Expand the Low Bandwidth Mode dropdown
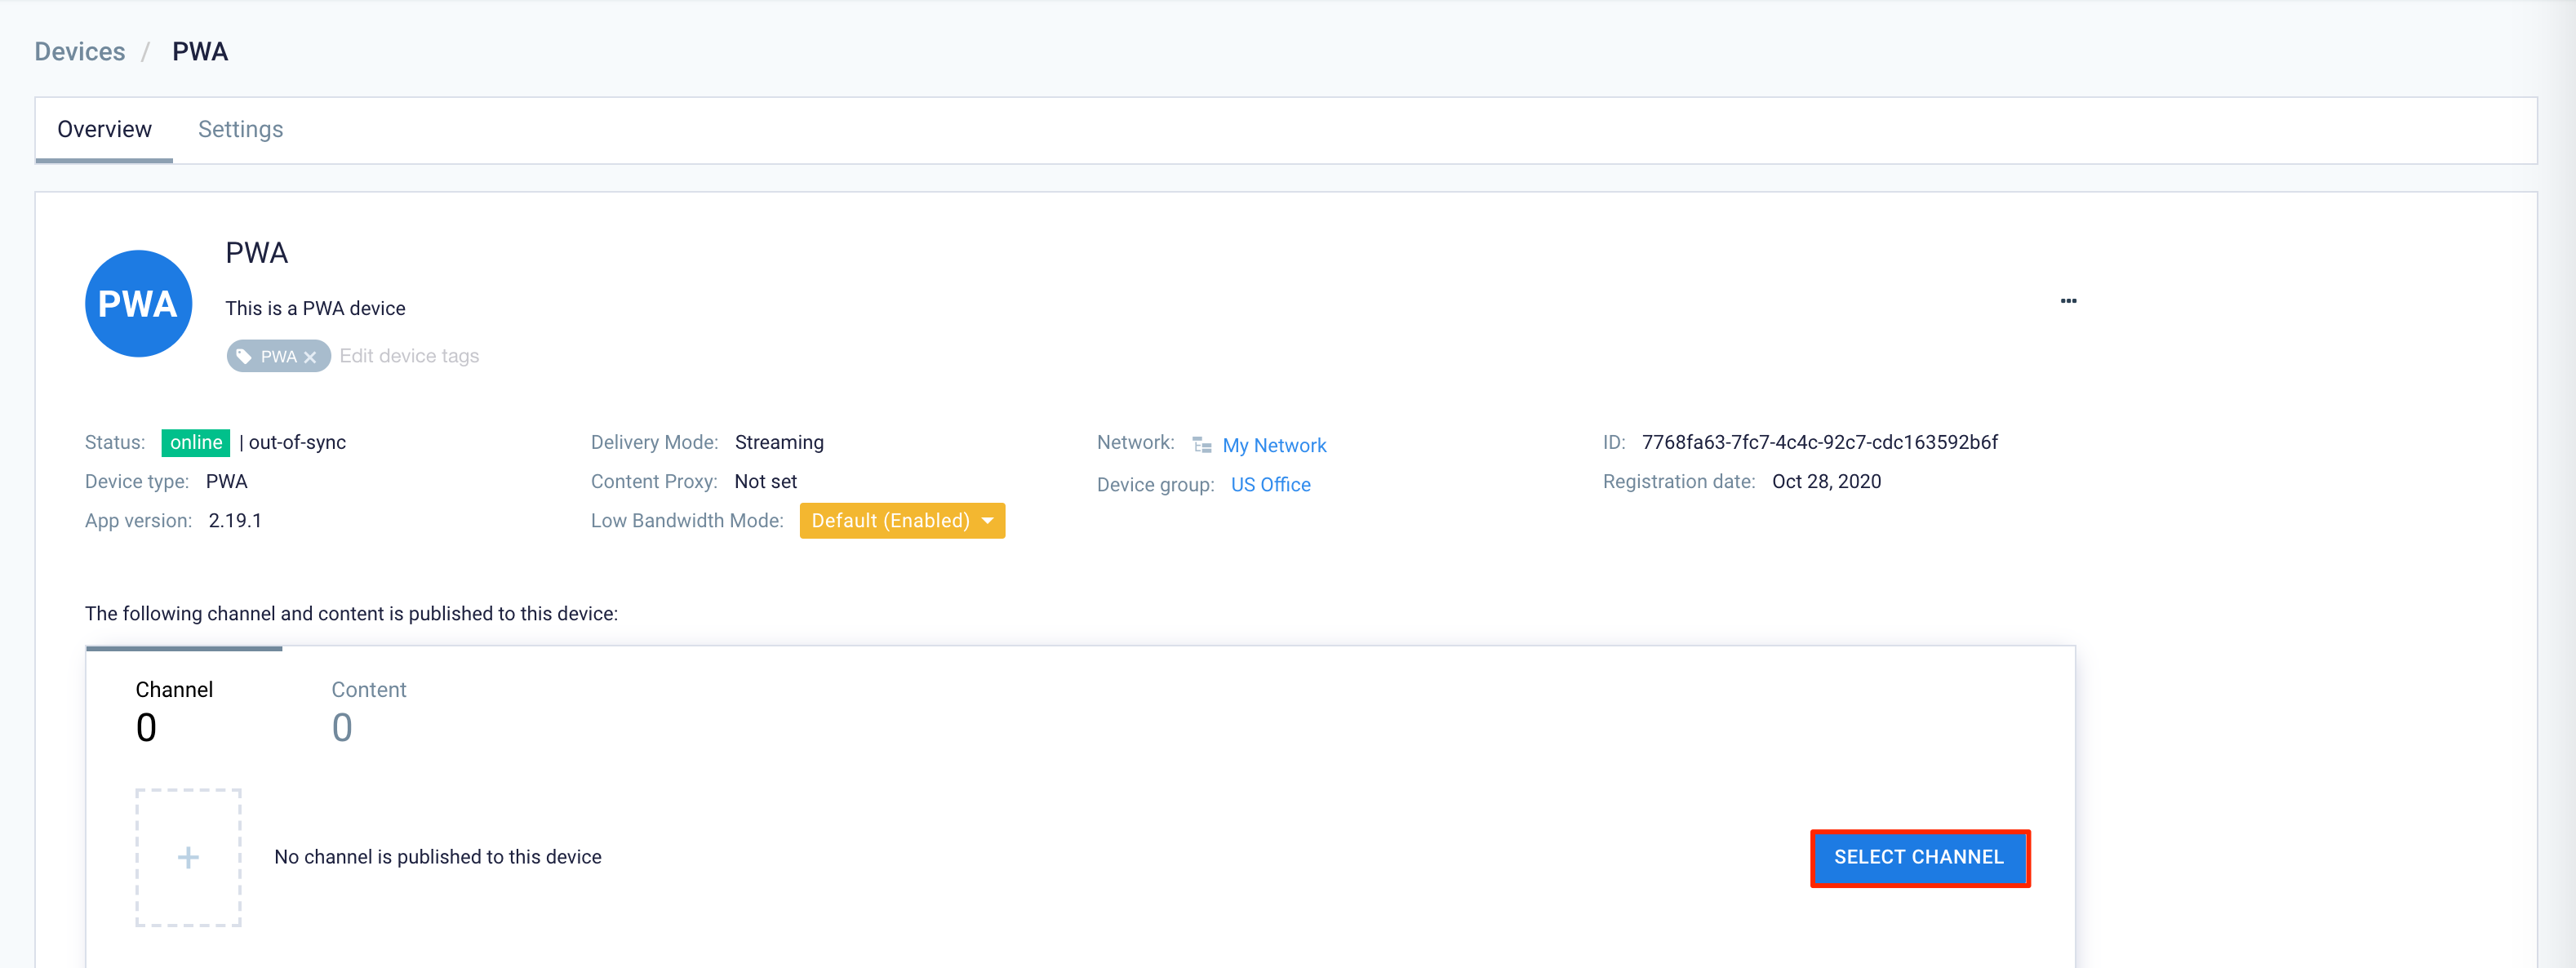 click(x=902, y=520)
